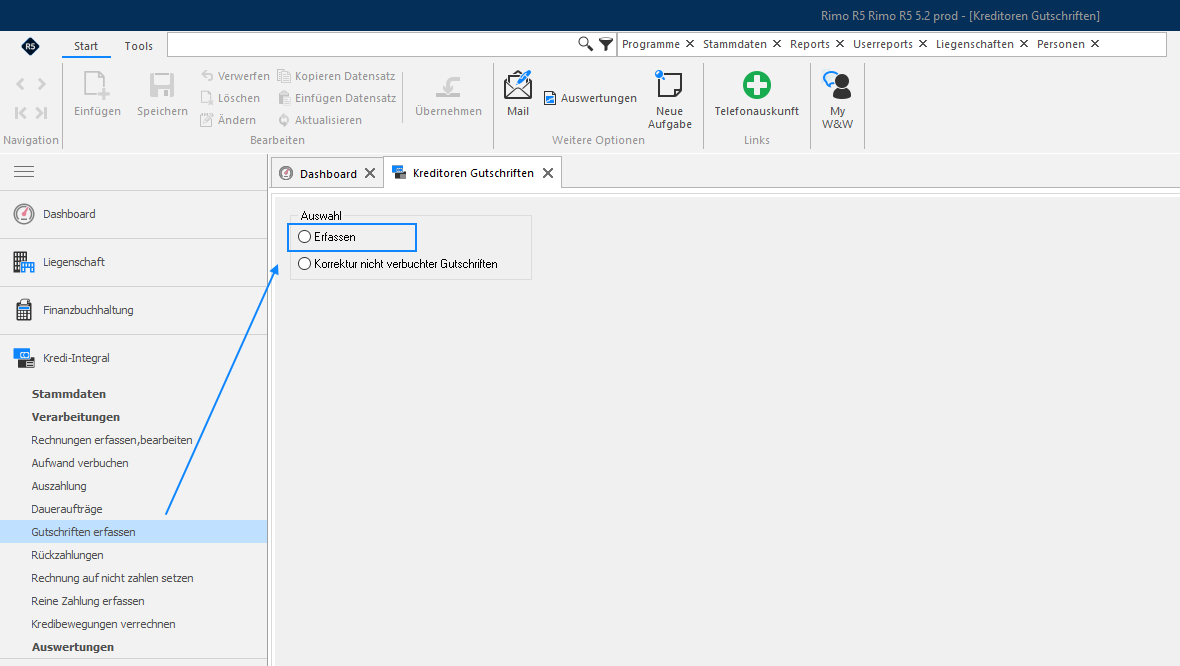
Task: Open Rückzahlungen in the sidebar
Action: [x=67, y=555]
